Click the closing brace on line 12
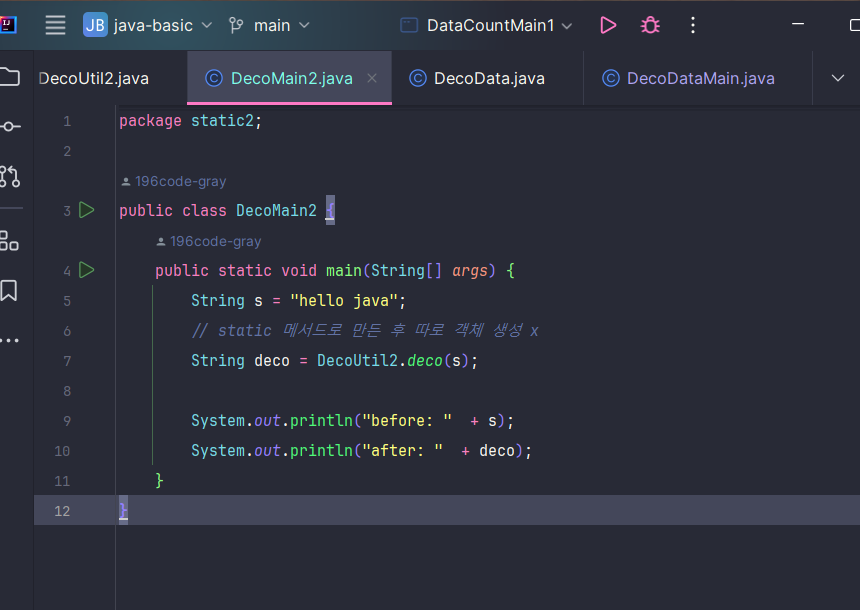Screen dimensions: 860x610 coord(123,510)
